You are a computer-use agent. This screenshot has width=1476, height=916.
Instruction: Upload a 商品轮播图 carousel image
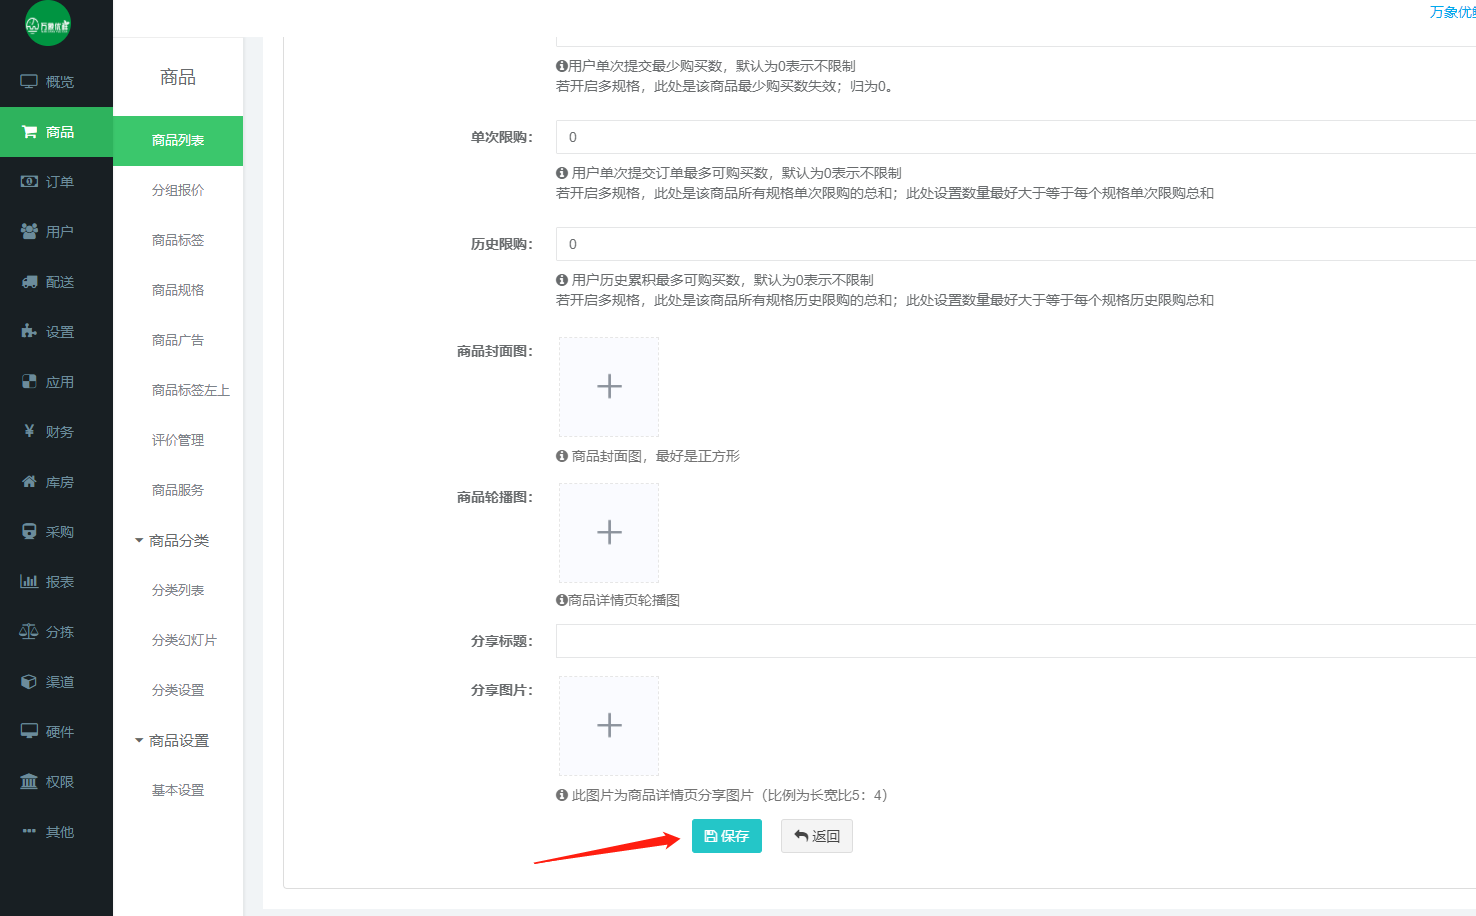(x=609, y=533)
